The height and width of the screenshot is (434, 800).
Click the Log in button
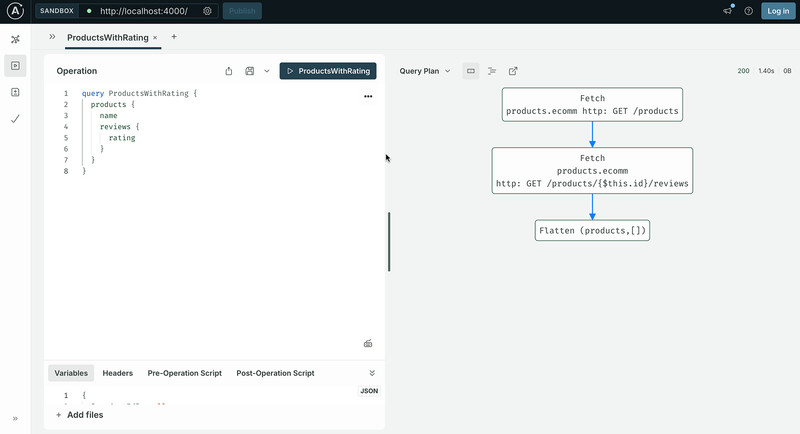(778, 11)
